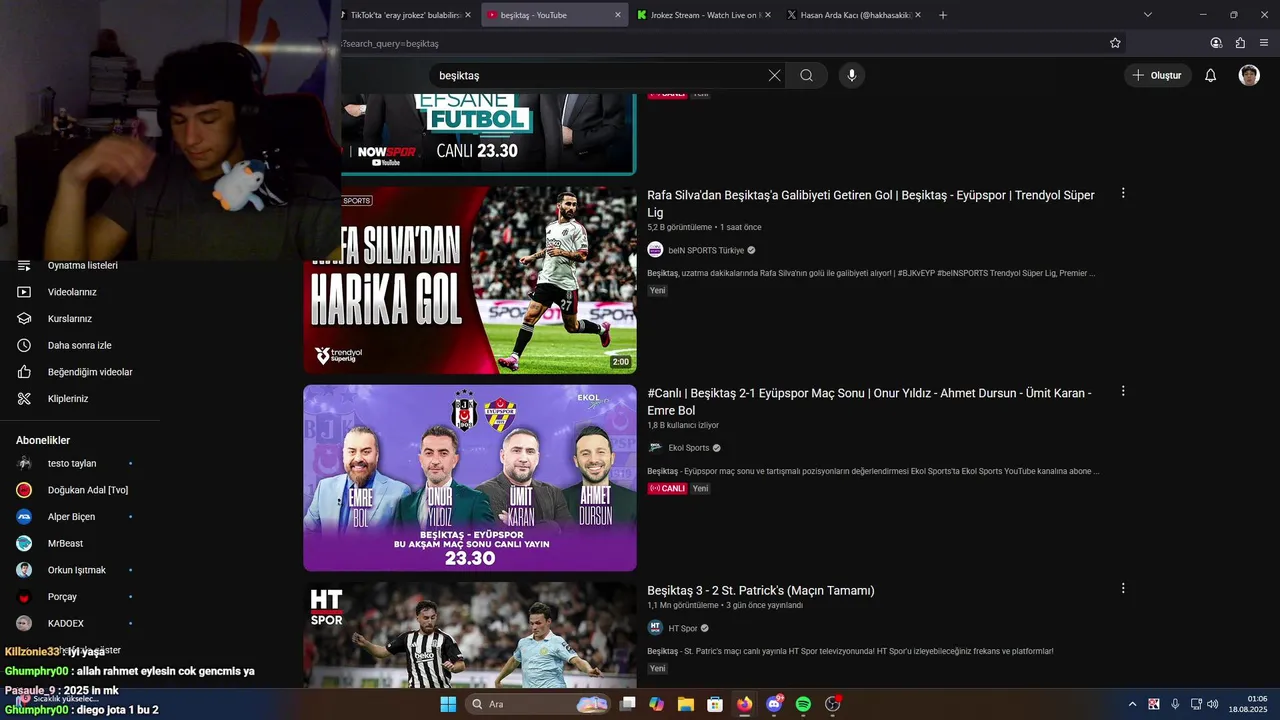Close the Jrokez Stream tab
The width and height of the screenshot is (1280, 720).
click(x=768, y=15)
